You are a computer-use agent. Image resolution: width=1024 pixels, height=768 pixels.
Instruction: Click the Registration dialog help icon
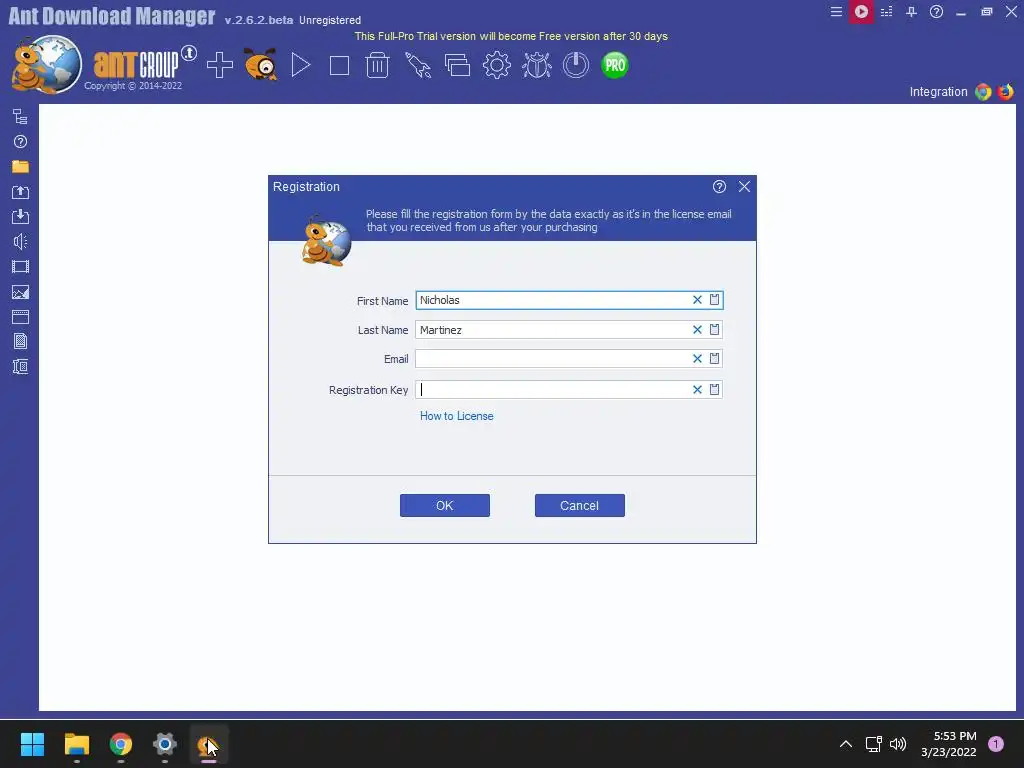pos(719,187)
